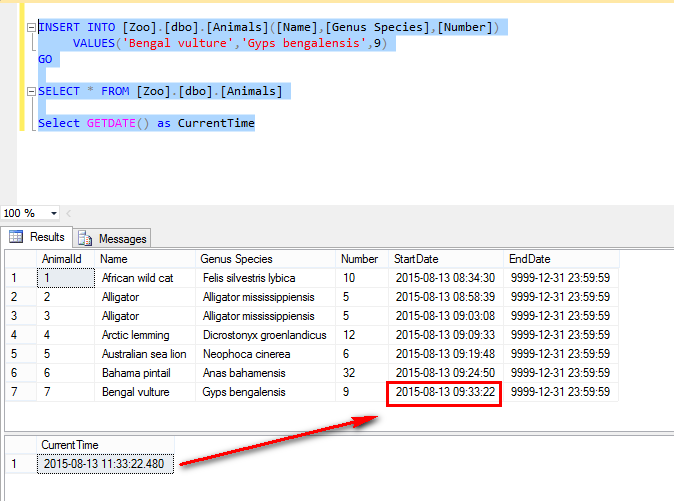The image size is (674, 501).
Task: Click the GO keyword in the editor
Action: [45, 59]
